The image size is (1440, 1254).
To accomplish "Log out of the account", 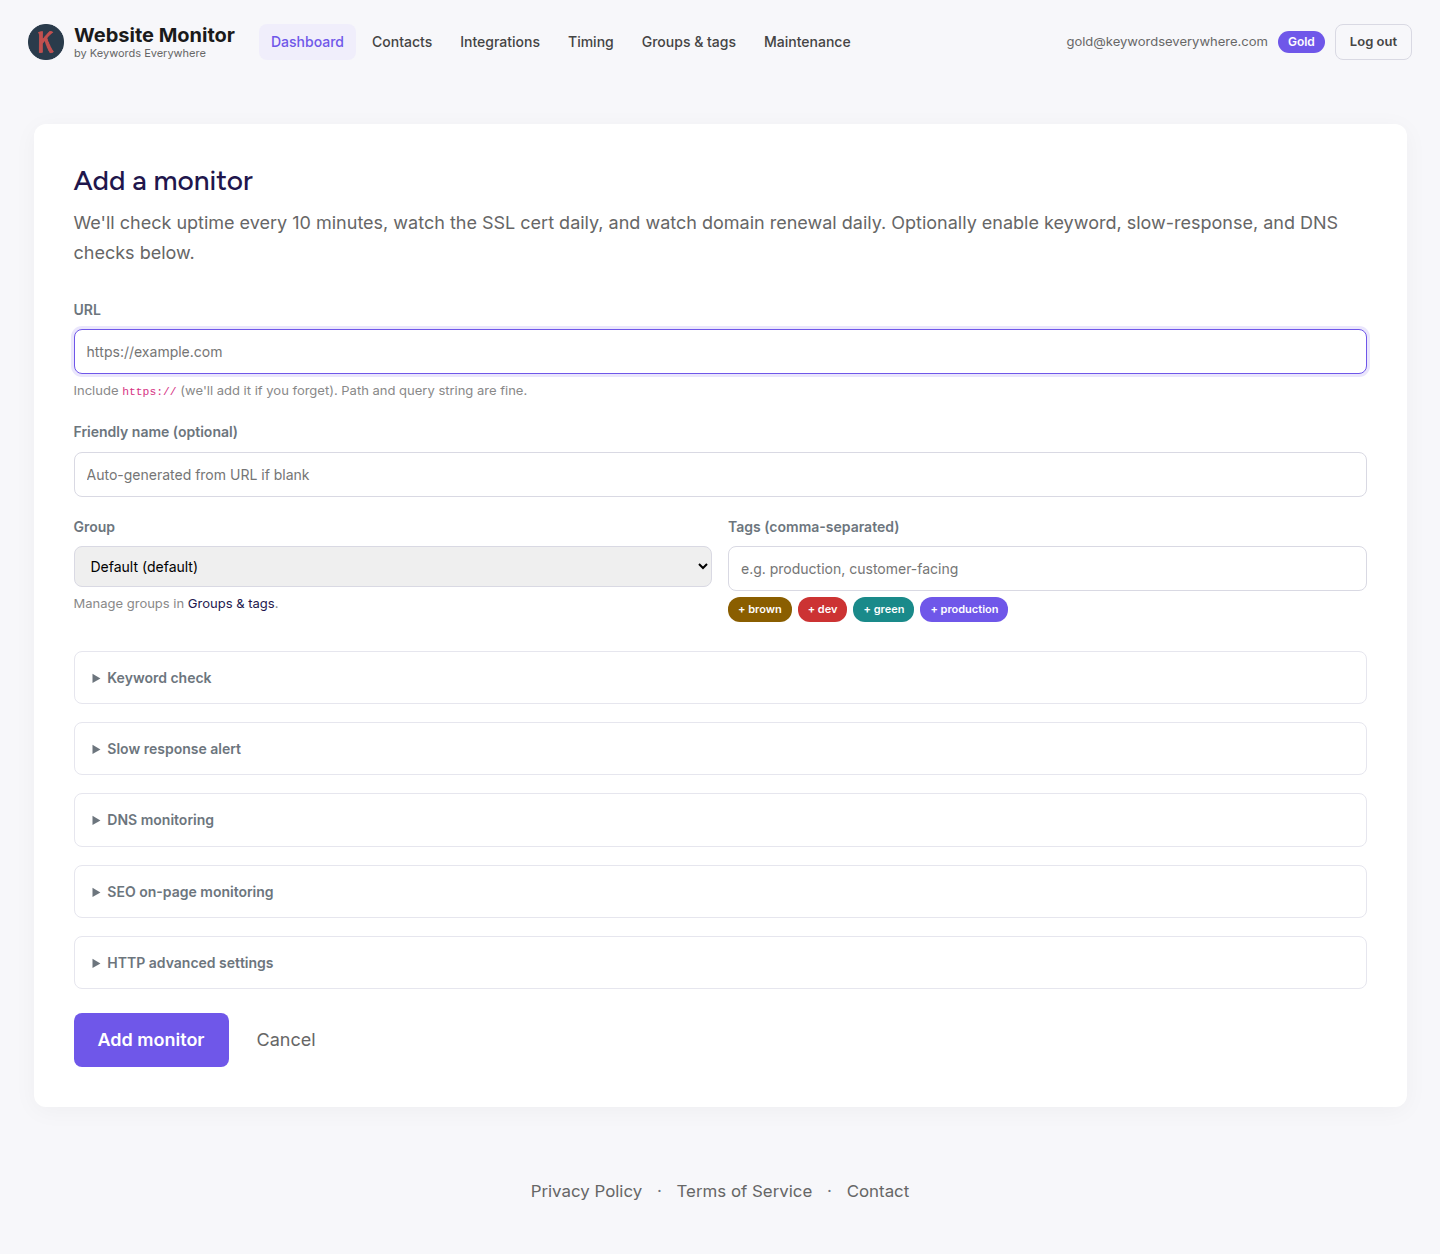I will (x=1373, y=42).
